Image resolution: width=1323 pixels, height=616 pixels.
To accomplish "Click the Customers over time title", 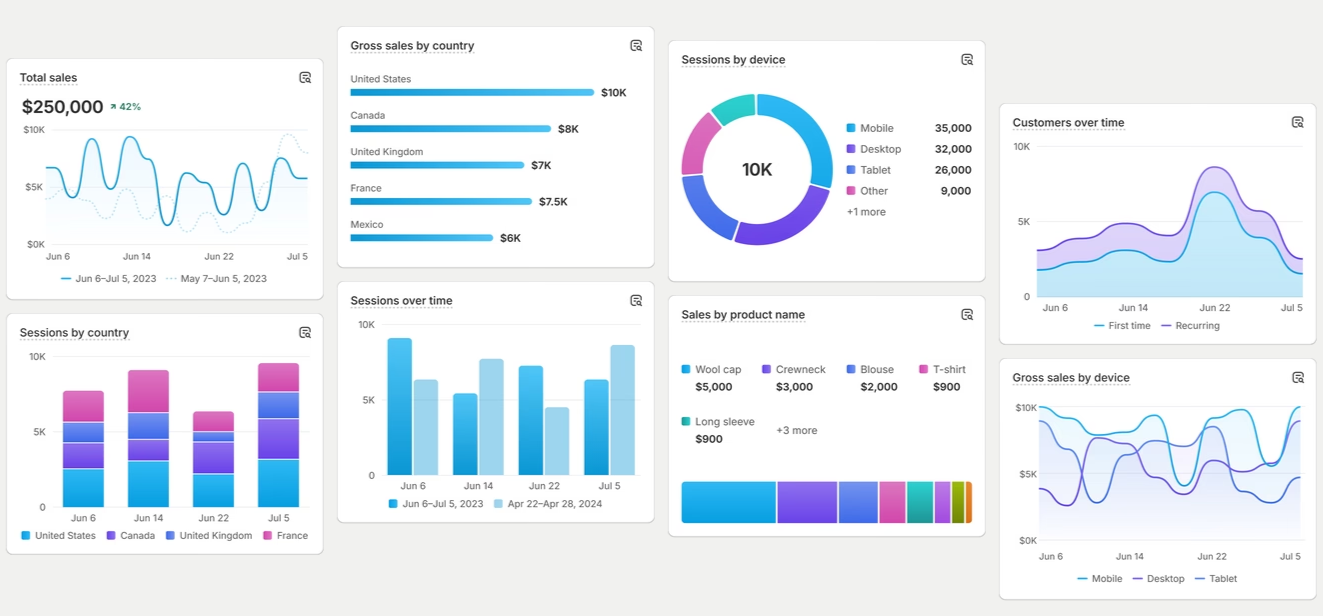I will pyautogui.click(x=1068, y=123).
